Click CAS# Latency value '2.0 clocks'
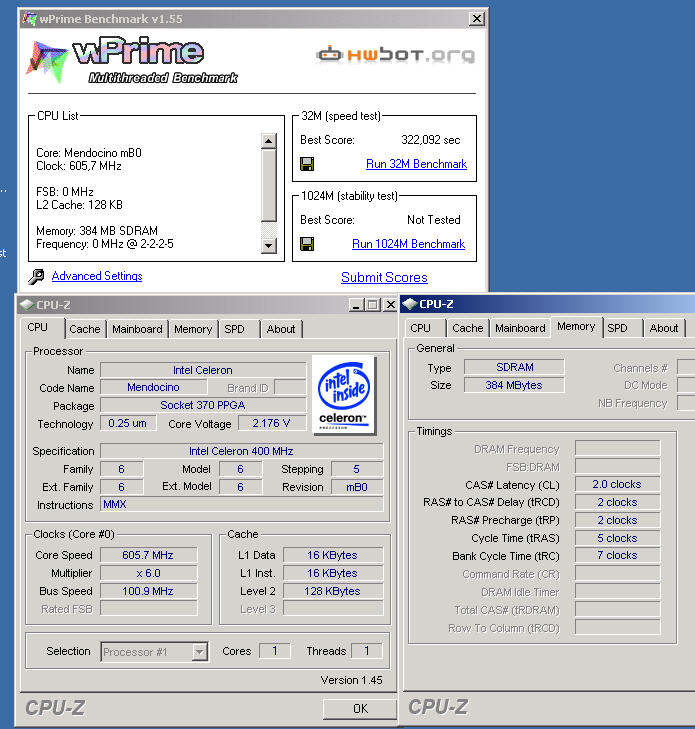This screenshot has height=729, width=695. [x=617, y=484]
